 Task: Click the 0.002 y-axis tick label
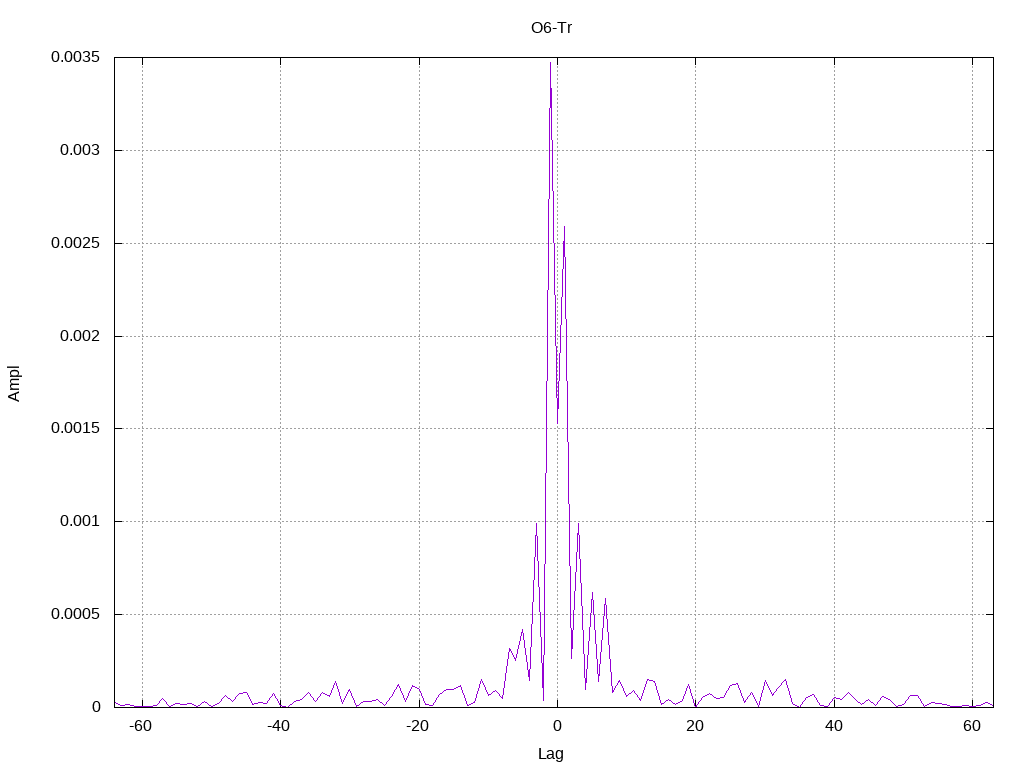coord(80,336)
